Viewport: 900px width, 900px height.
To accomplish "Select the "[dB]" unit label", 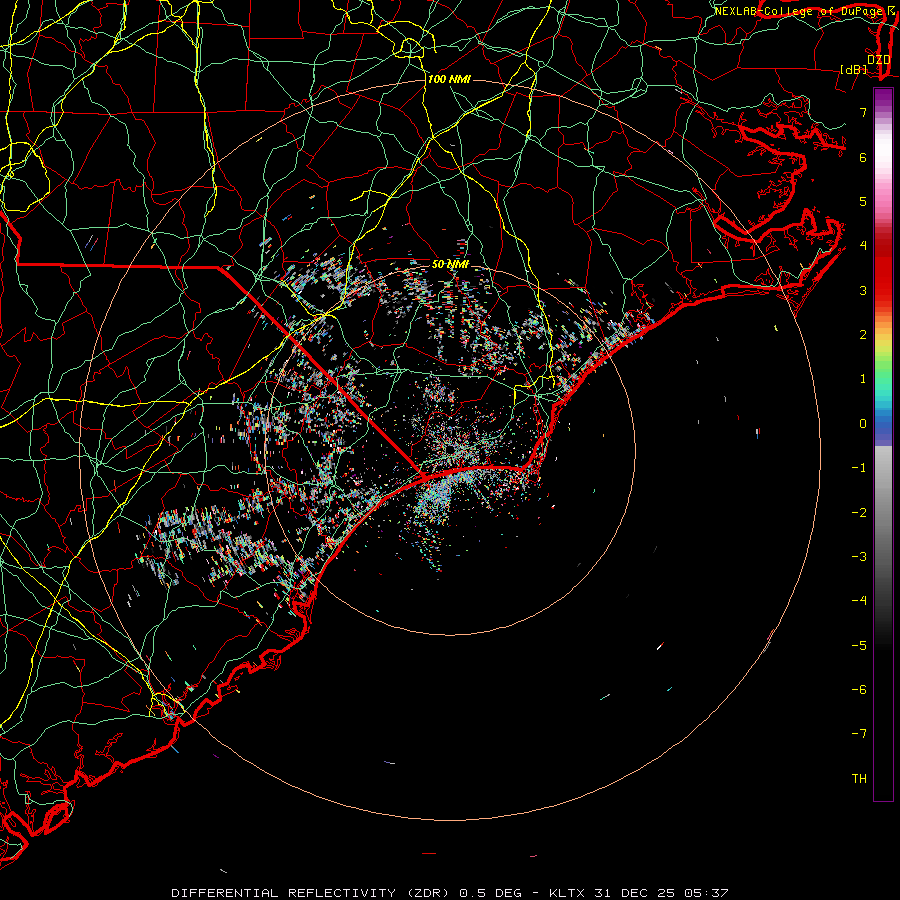I will click(x=853, y=69).
